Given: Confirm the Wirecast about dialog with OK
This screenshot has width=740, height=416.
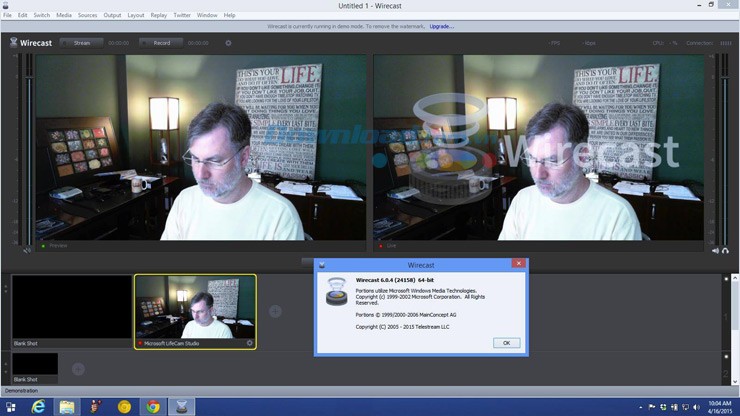Looking at the screenshot, I should click(506, 343).
